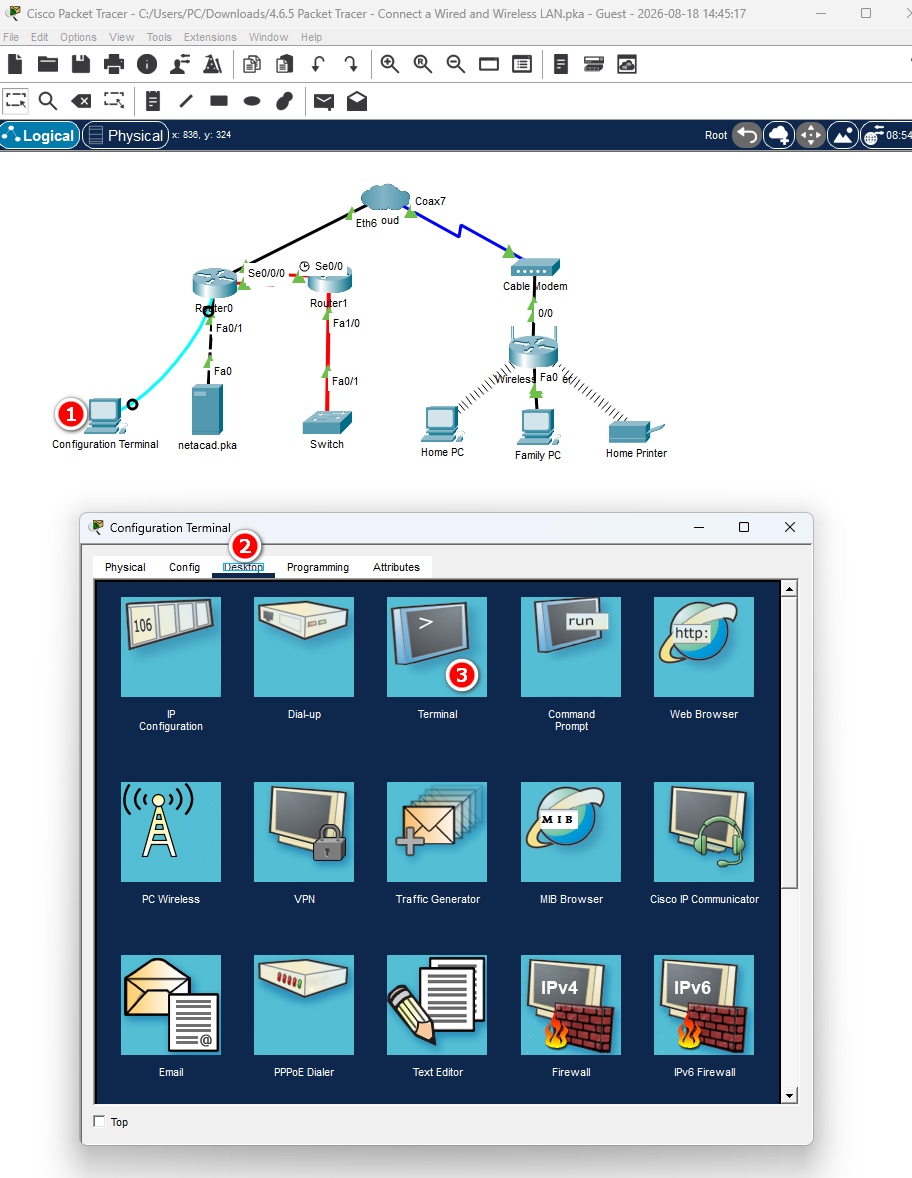The width and height of the screenshot is (912, 1178).
Task: Pick the Inspect magnifier tool
Action: [x=48, y=101]
